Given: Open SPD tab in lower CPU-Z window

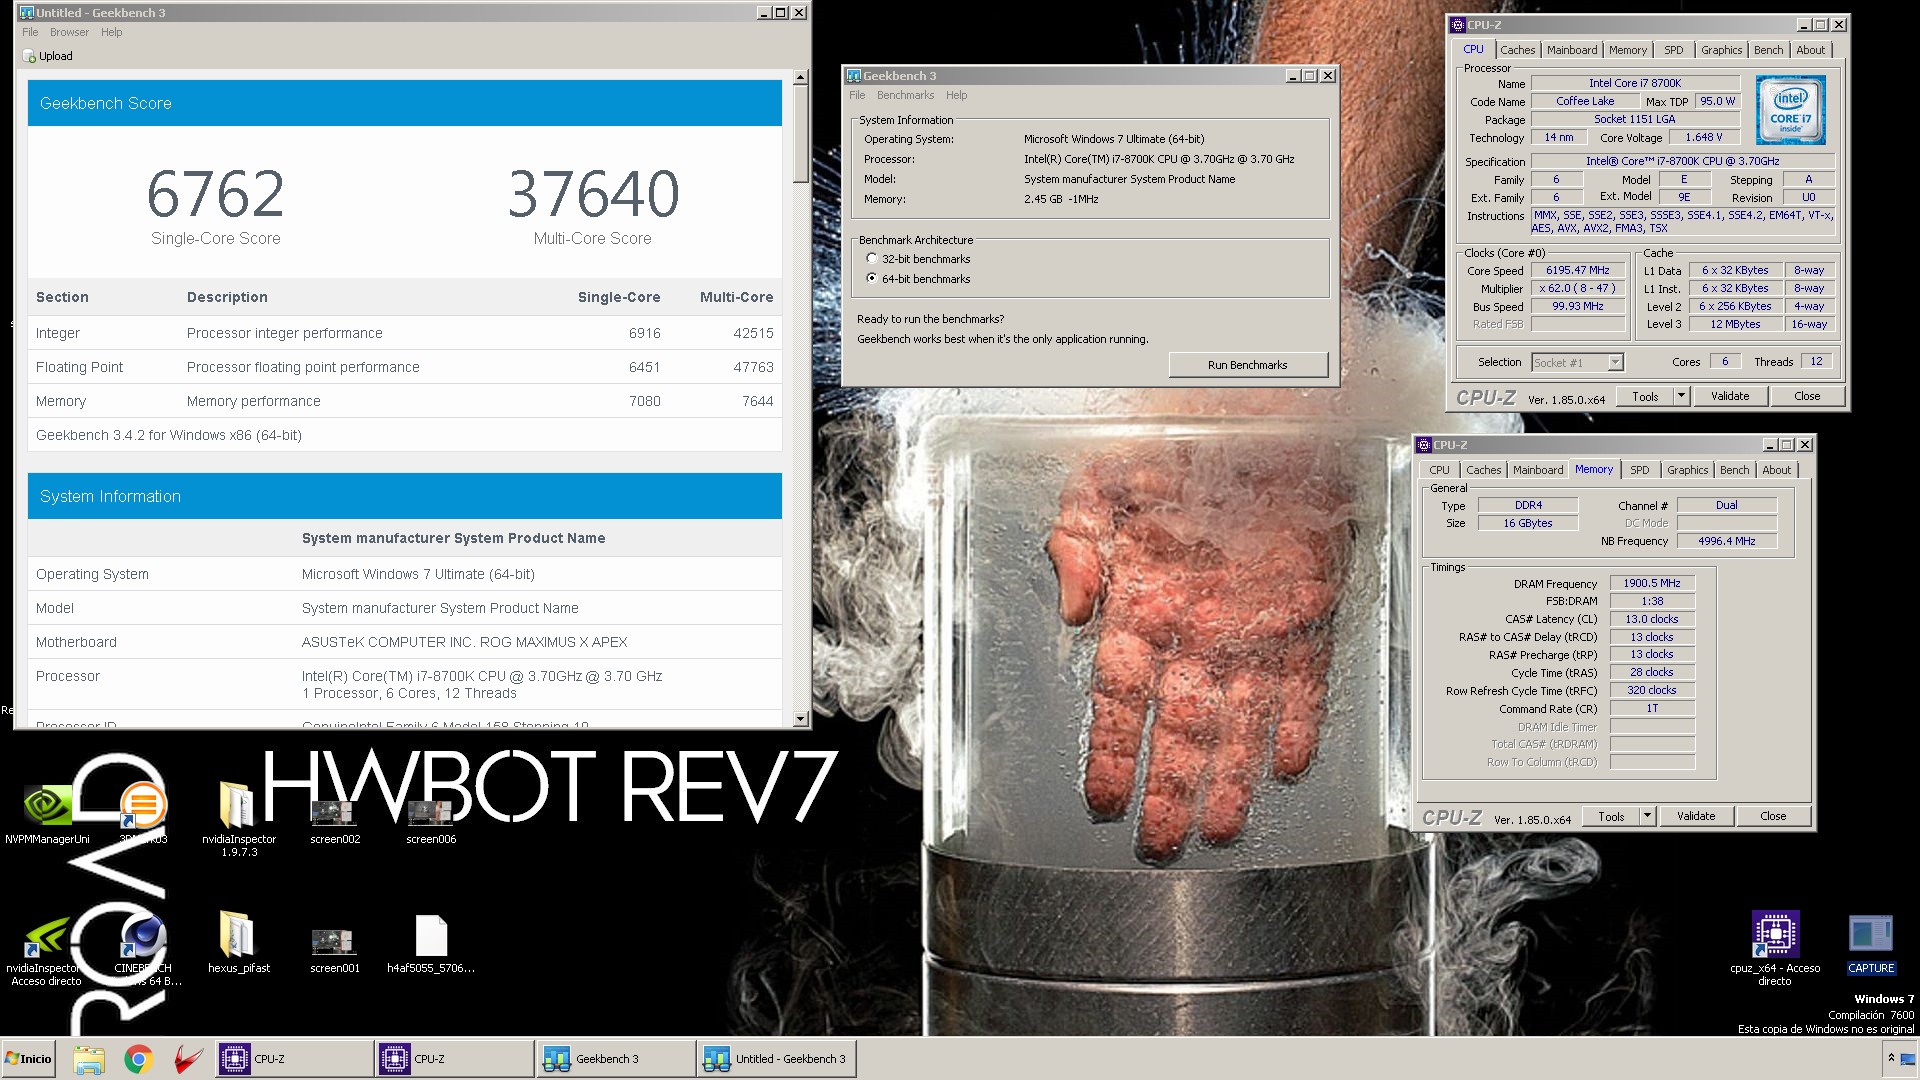Looking at the screenshot, I should (x=1639, y=470).
